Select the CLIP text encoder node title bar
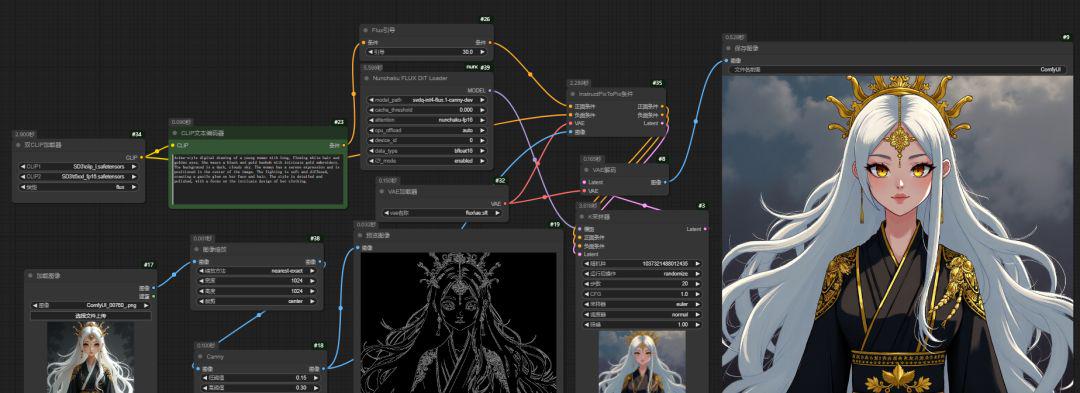 pos(257,133)
